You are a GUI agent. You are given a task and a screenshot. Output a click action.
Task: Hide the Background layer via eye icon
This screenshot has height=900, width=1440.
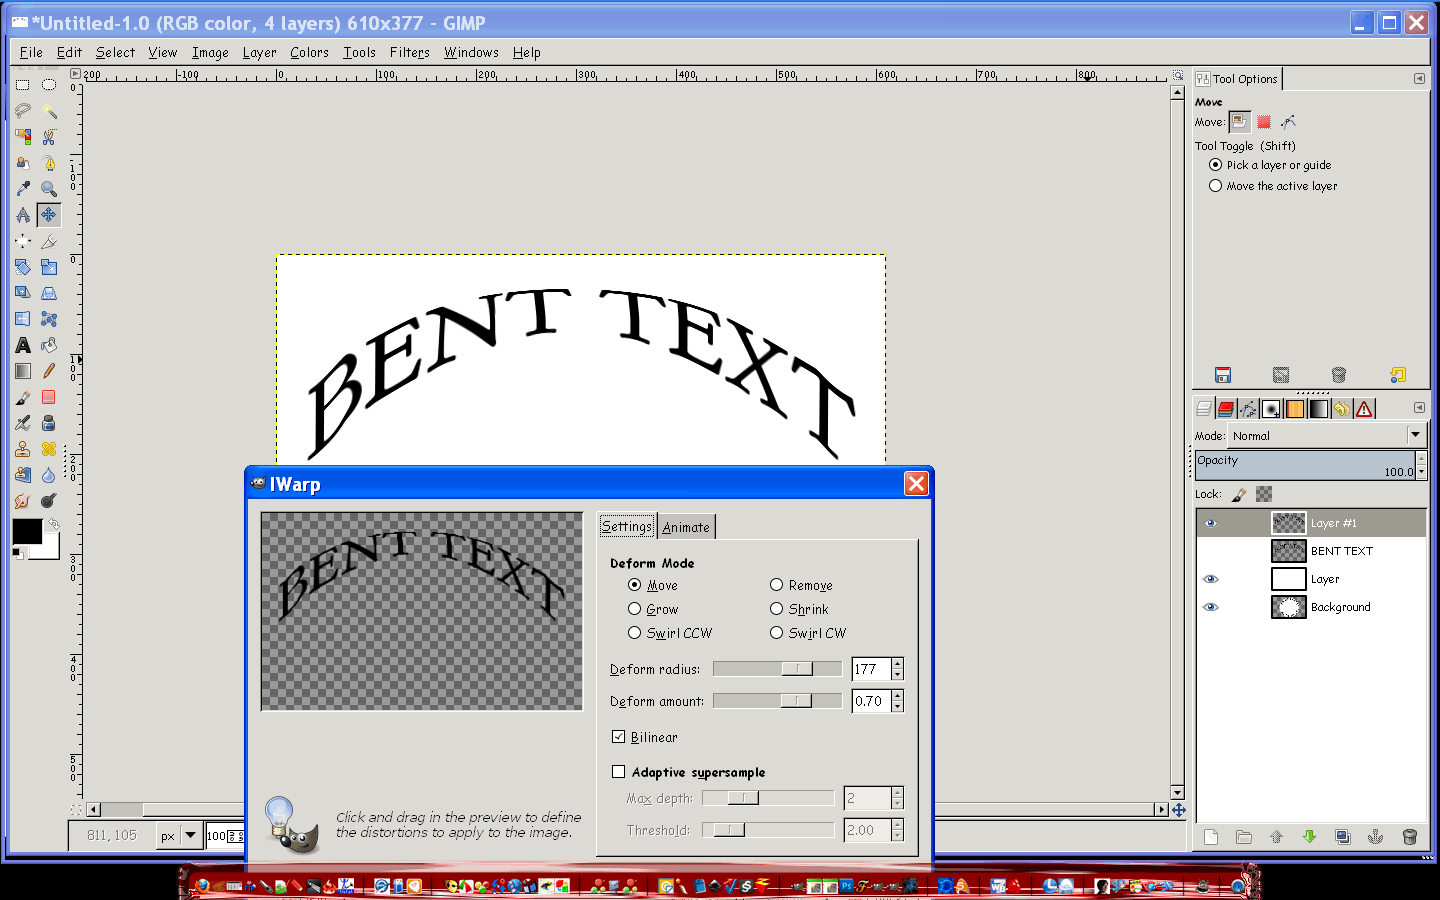tap(1210, 607)
